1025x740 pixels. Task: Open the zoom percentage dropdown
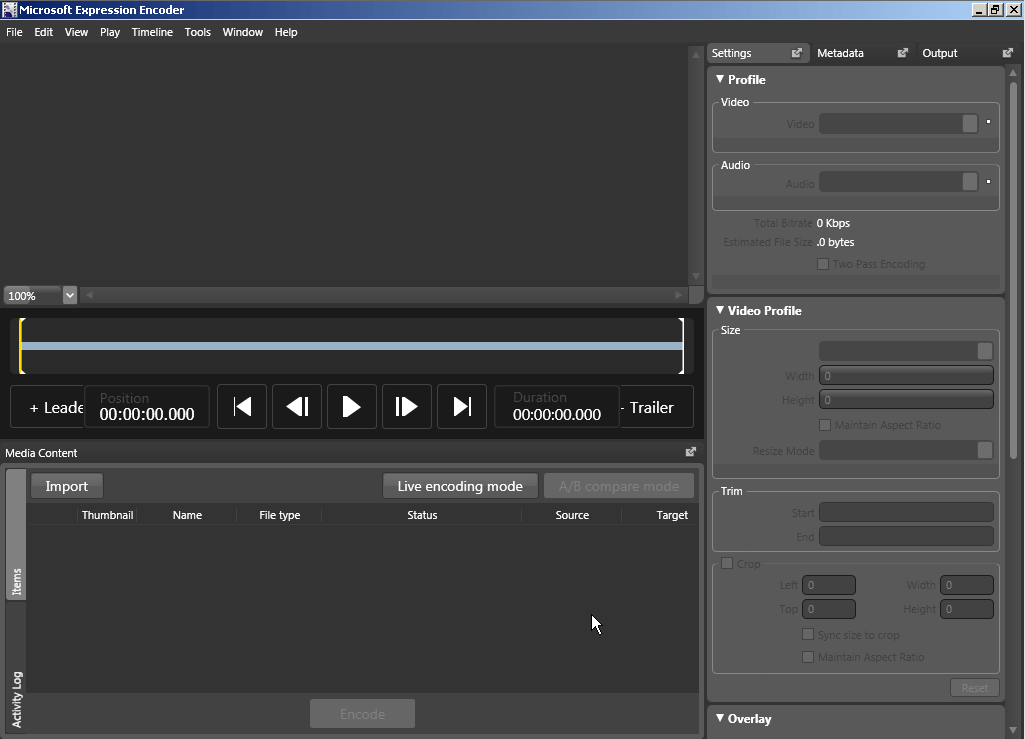[70, 295]
